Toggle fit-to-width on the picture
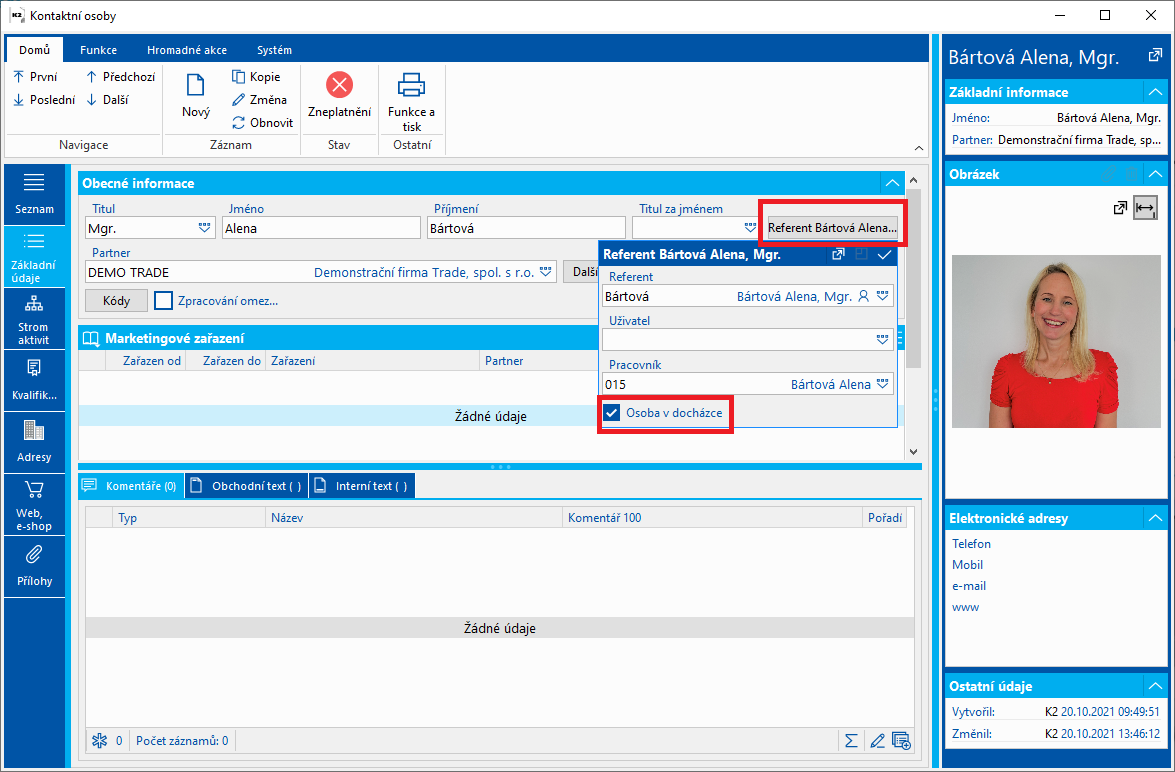This screenshot has height=772, width=1175. pyautogui.click(x=1145, y=208)
